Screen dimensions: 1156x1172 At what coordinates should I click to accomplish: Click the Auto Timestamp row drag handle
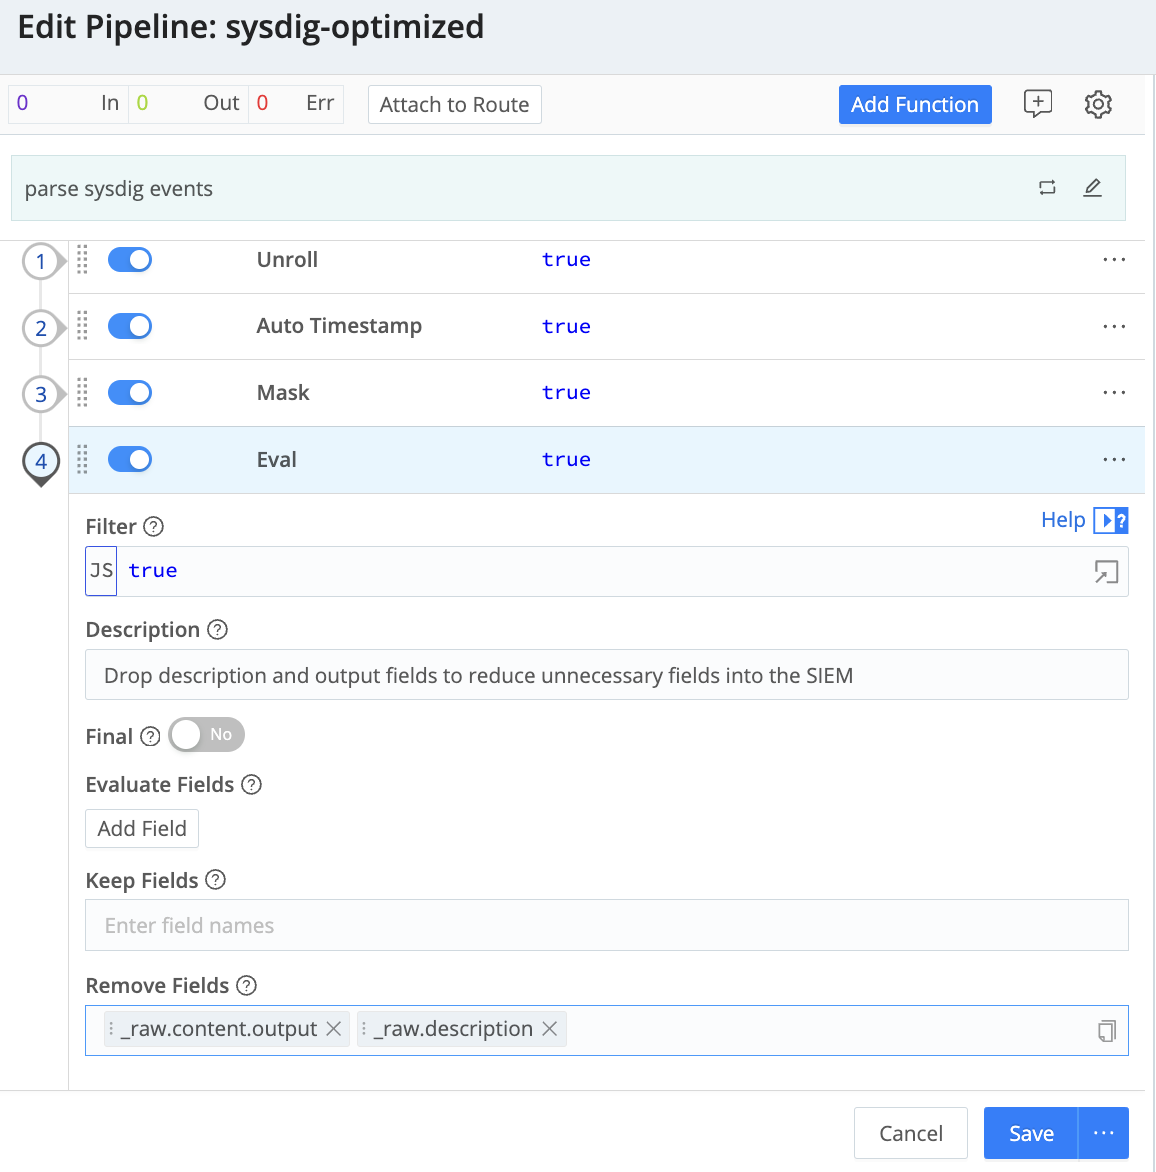pos(82,327)
